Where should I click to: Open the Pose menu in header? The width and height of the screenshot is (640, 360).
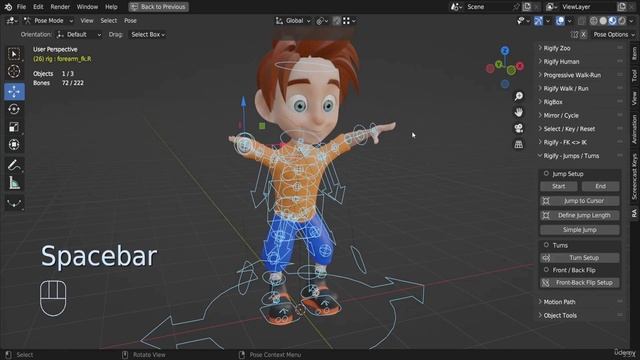coord(130,21)
